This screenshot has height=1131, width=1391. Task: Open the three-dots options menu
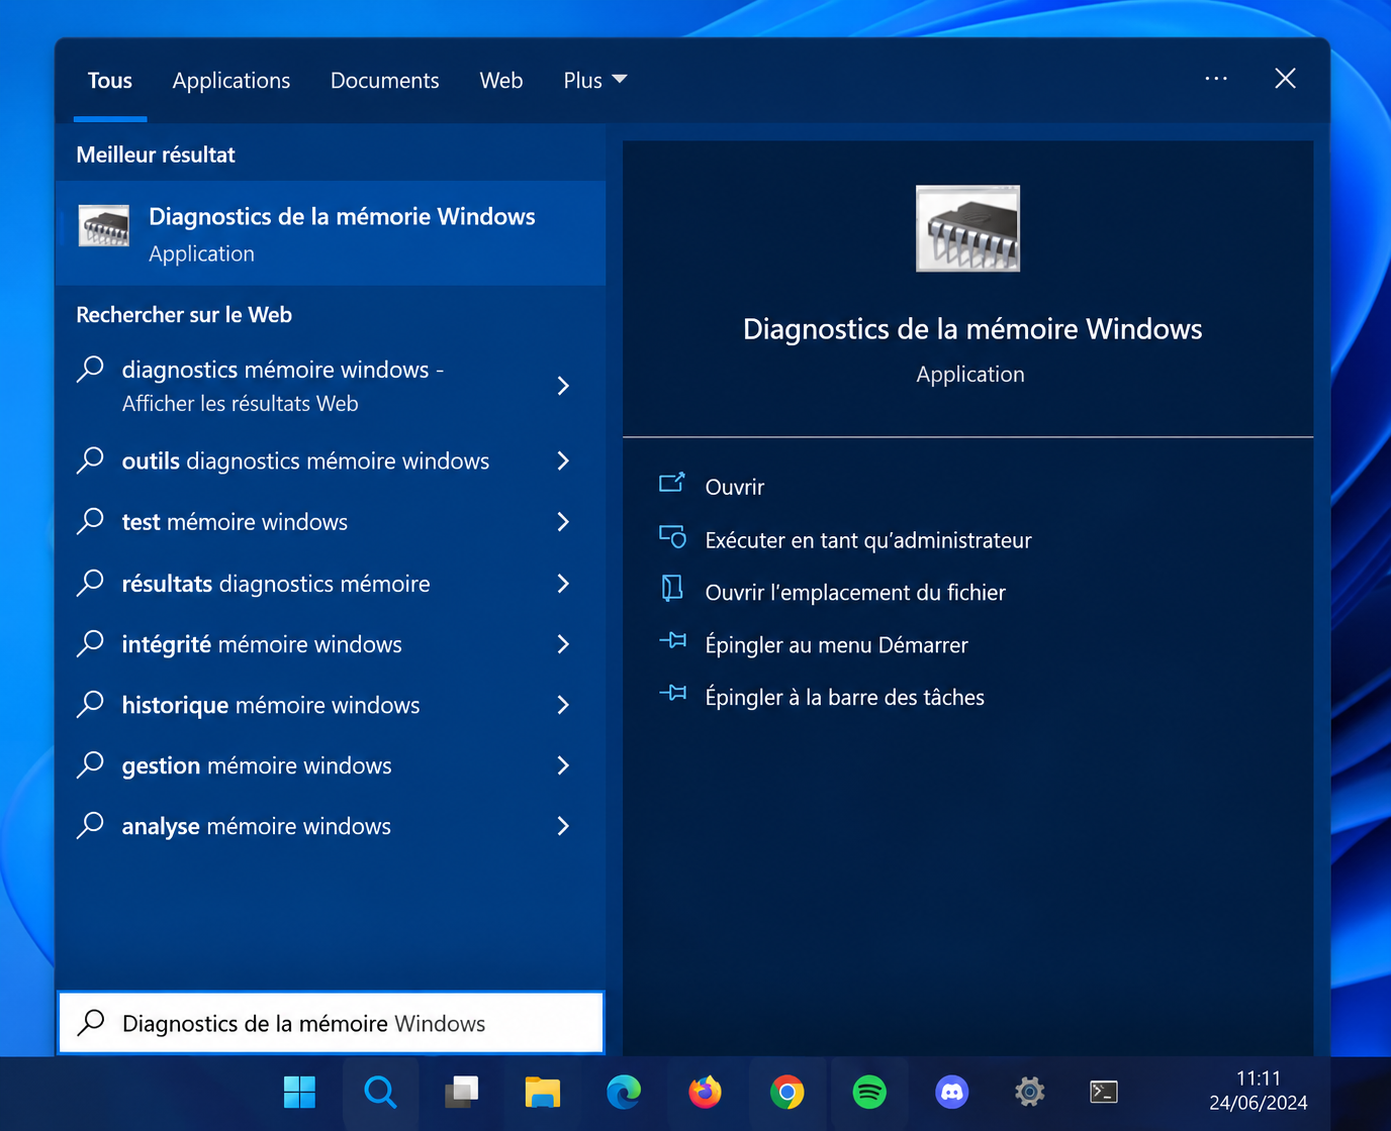click(1216, 79)
